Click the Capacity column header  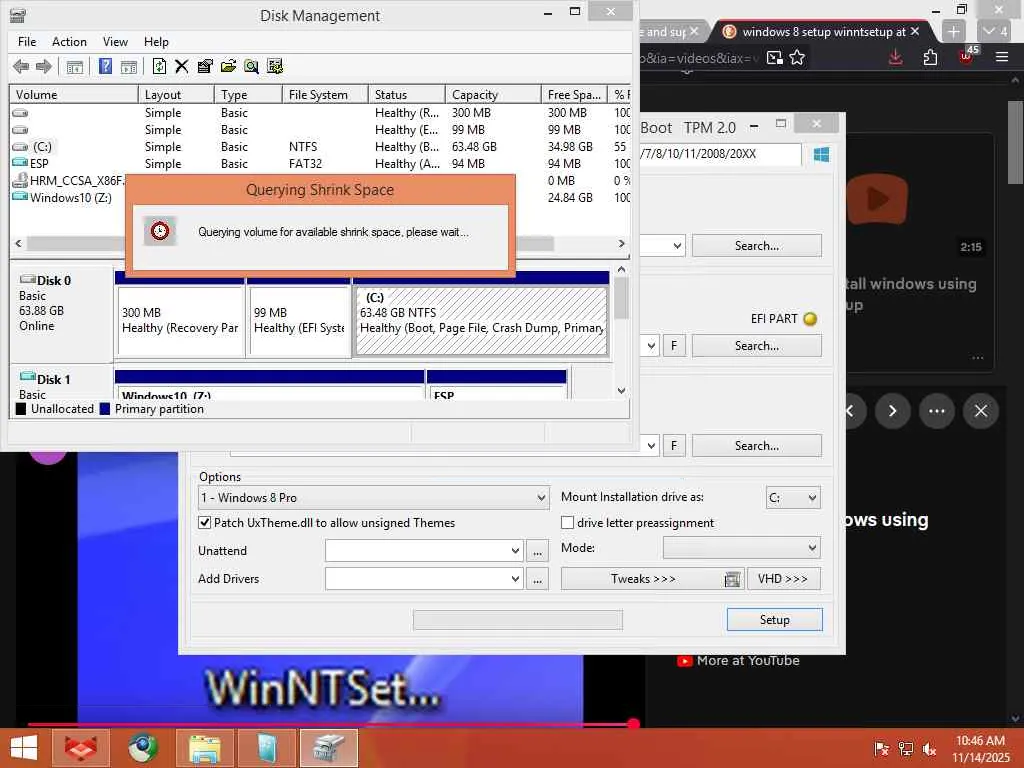click(x=493, y=95)
